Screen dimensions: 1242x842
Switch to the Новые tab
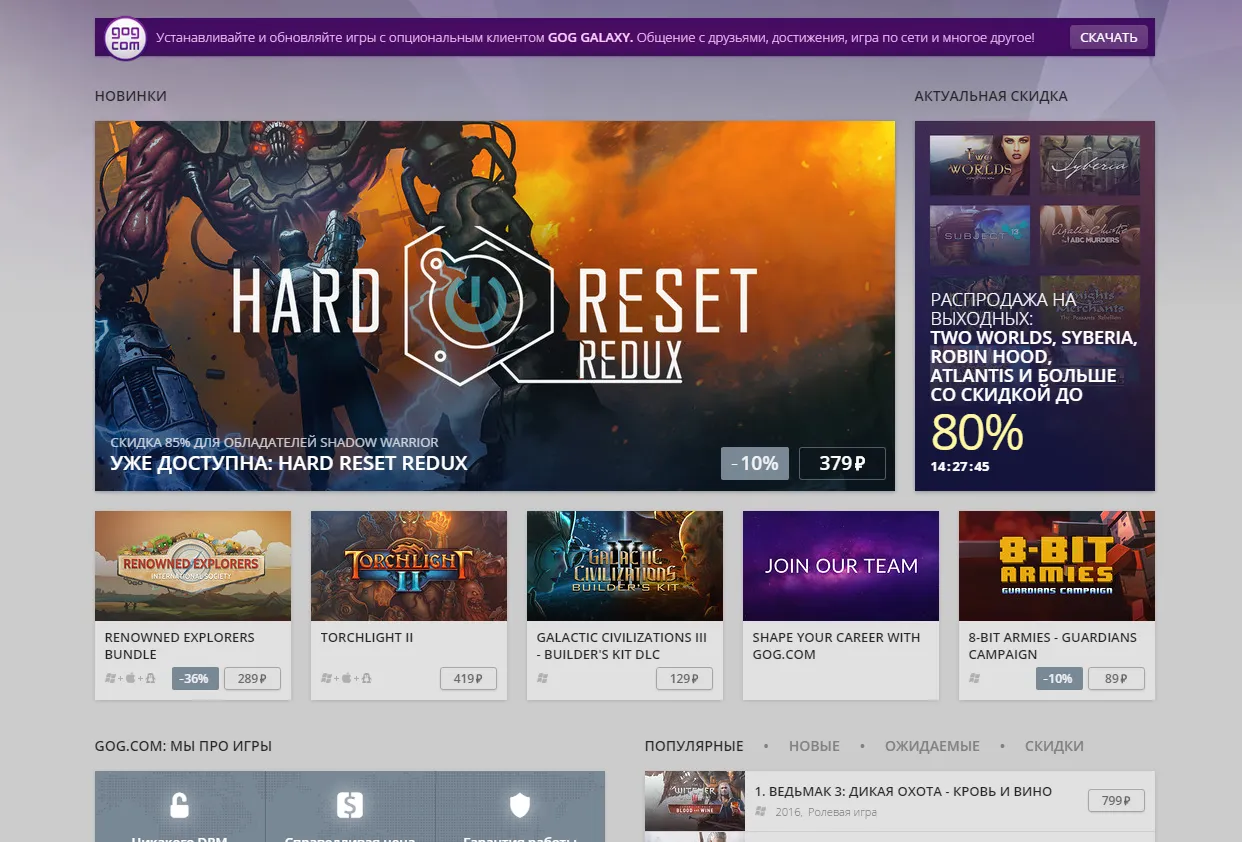point(814,746)
